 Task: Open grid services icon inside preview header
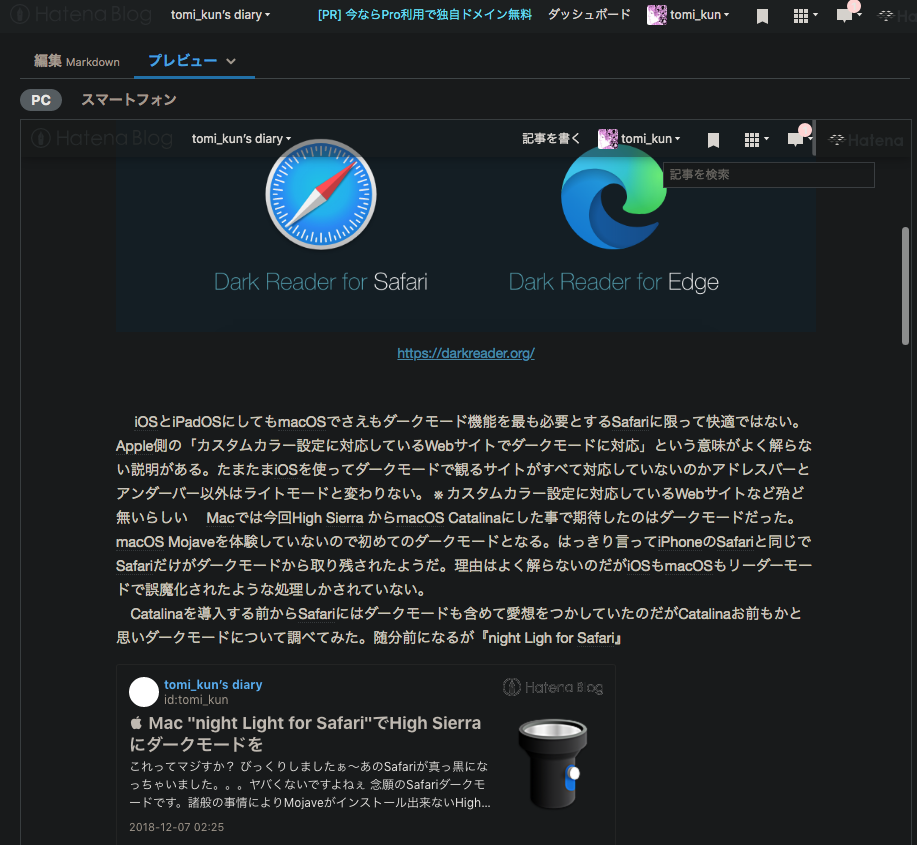tap(756, 140)
